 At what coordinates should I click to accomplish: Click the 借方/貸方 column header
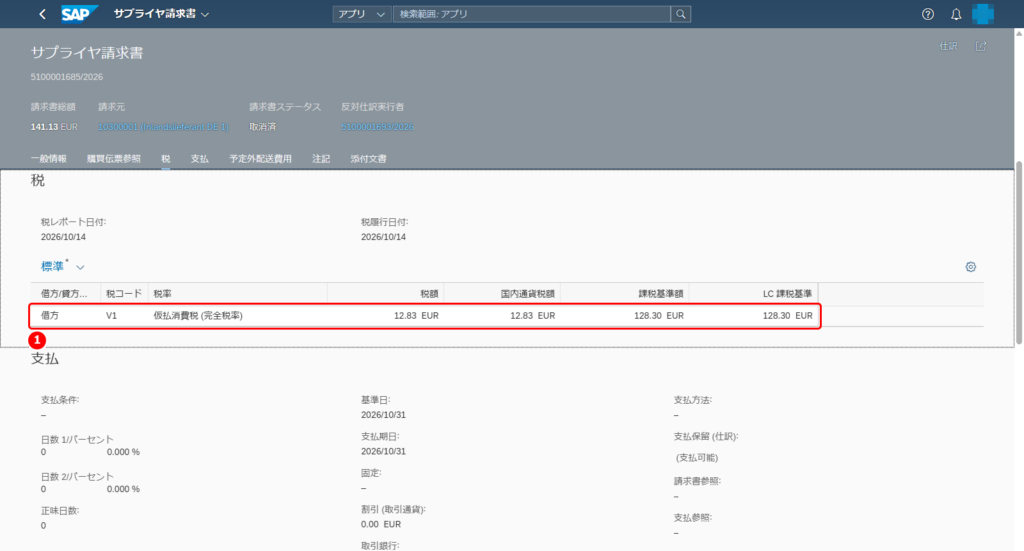(x=65, y=294)
